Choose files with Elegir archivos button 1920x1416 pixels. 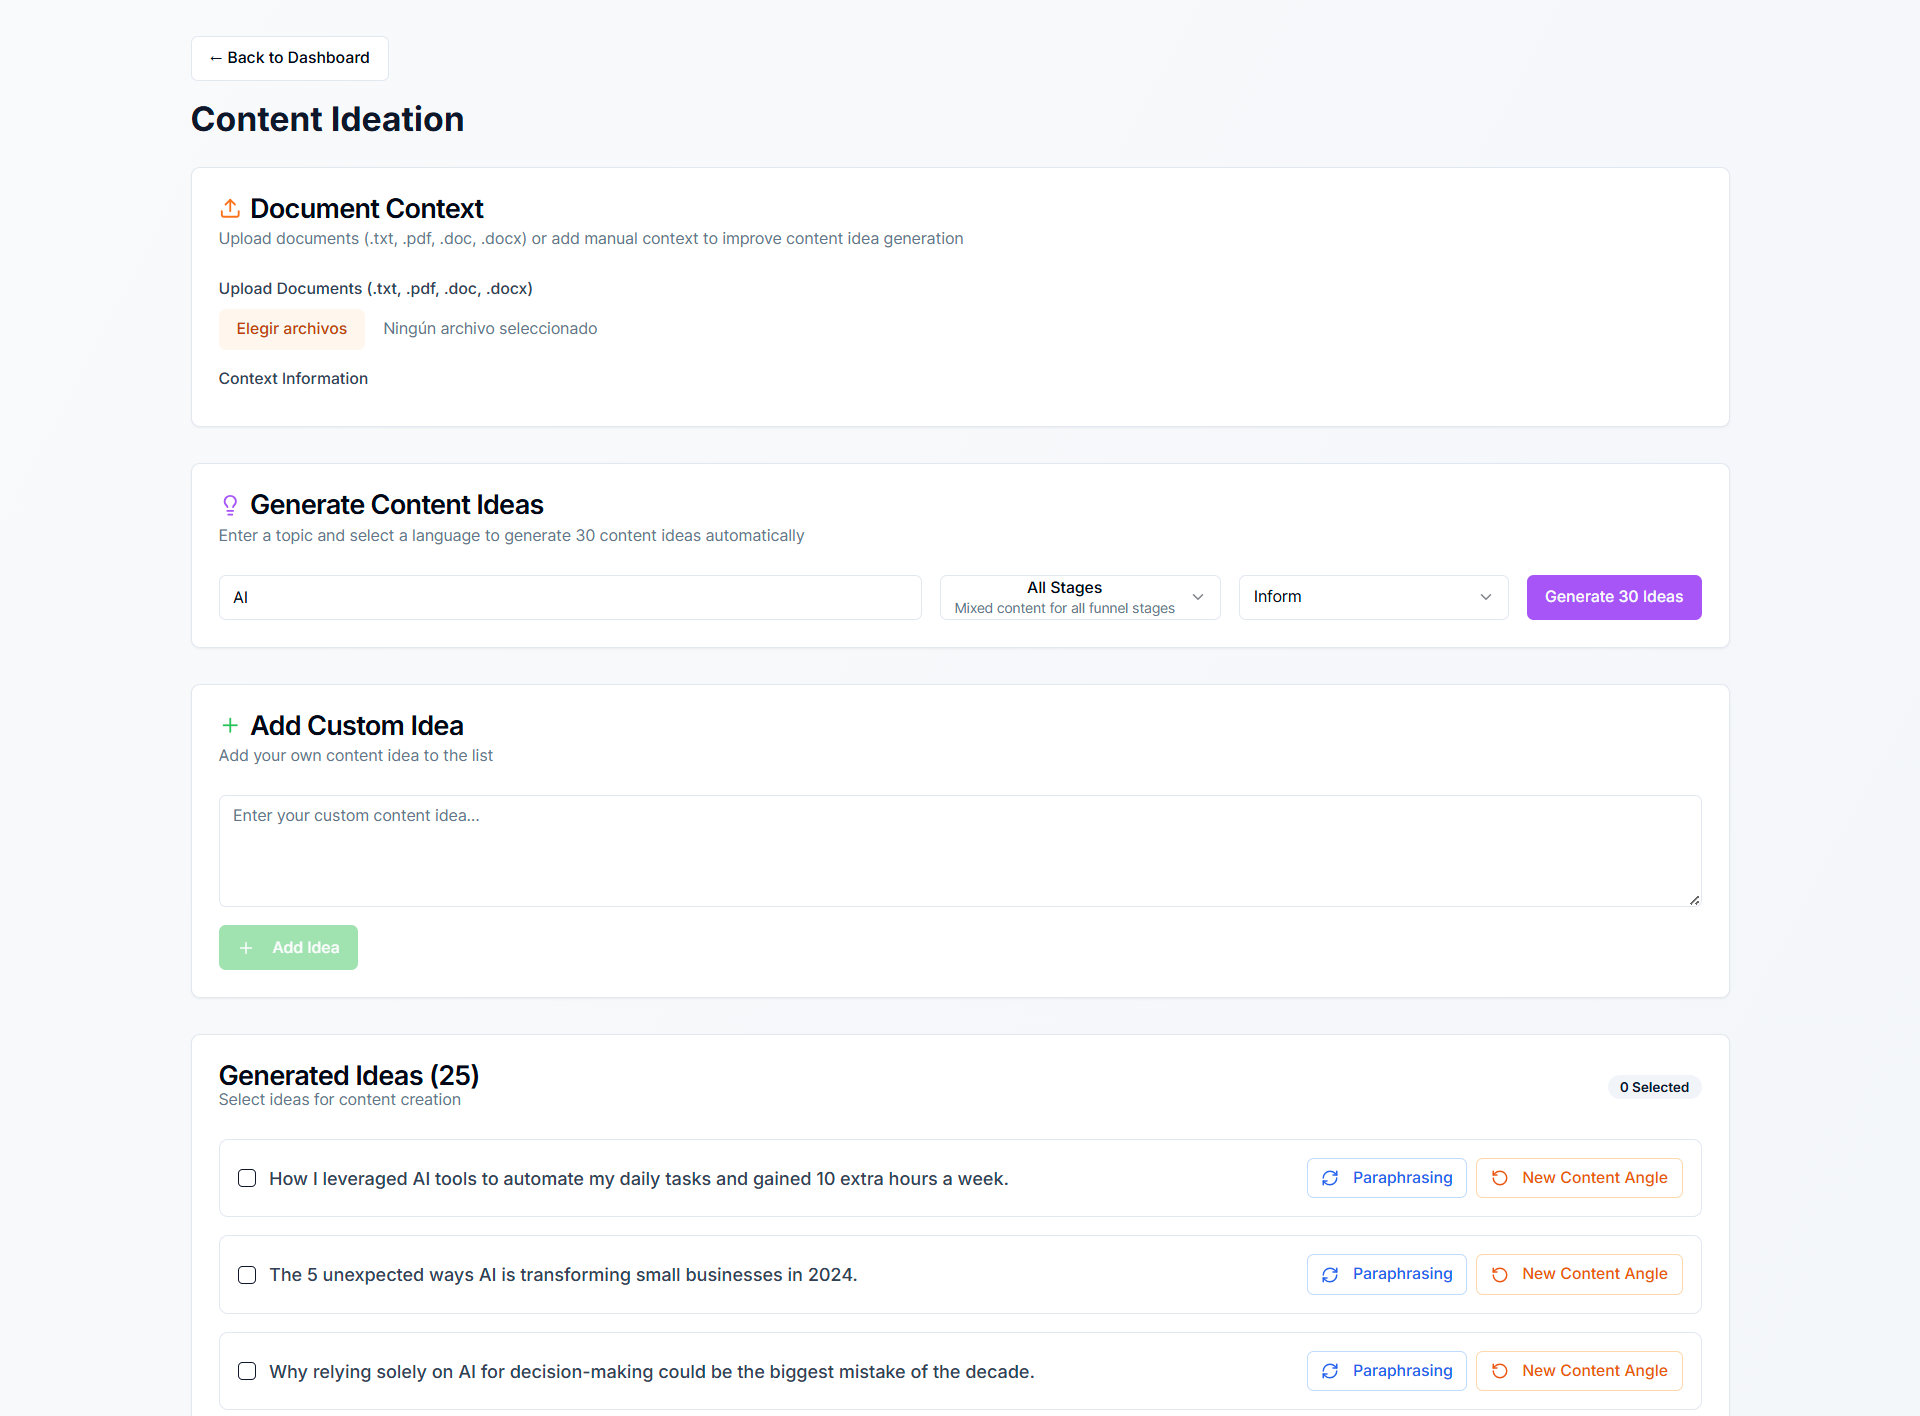(292, 329)
